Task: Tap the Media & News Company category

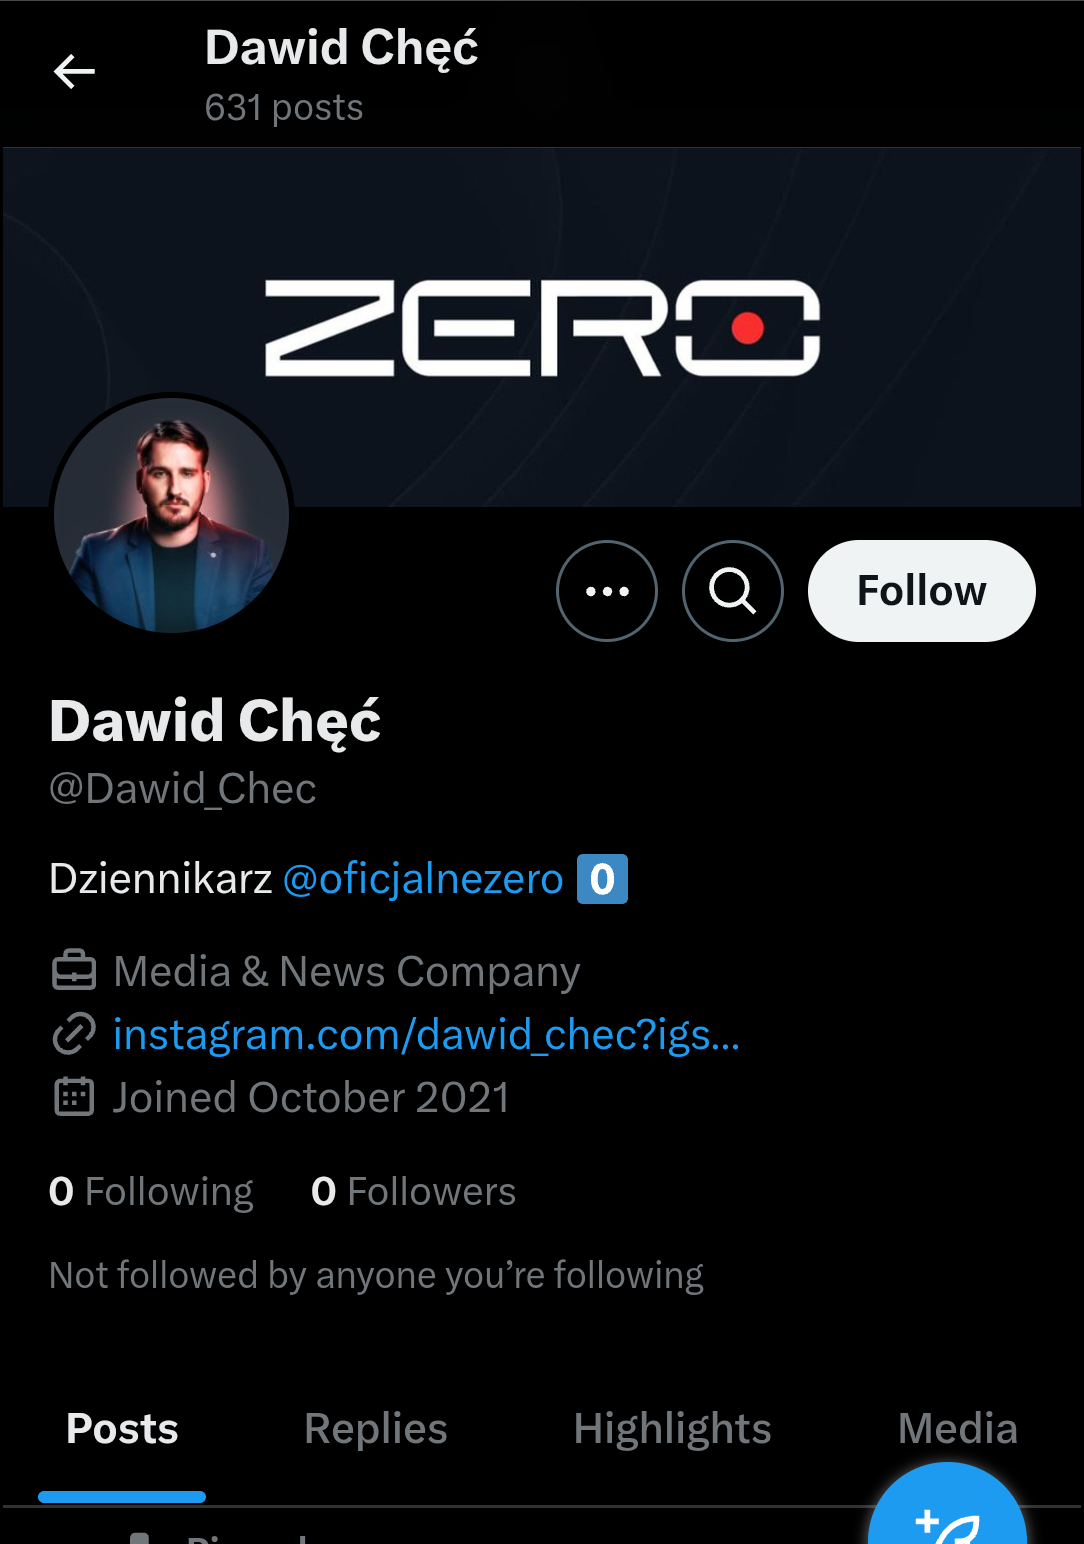Action: [x=346, y=971]
